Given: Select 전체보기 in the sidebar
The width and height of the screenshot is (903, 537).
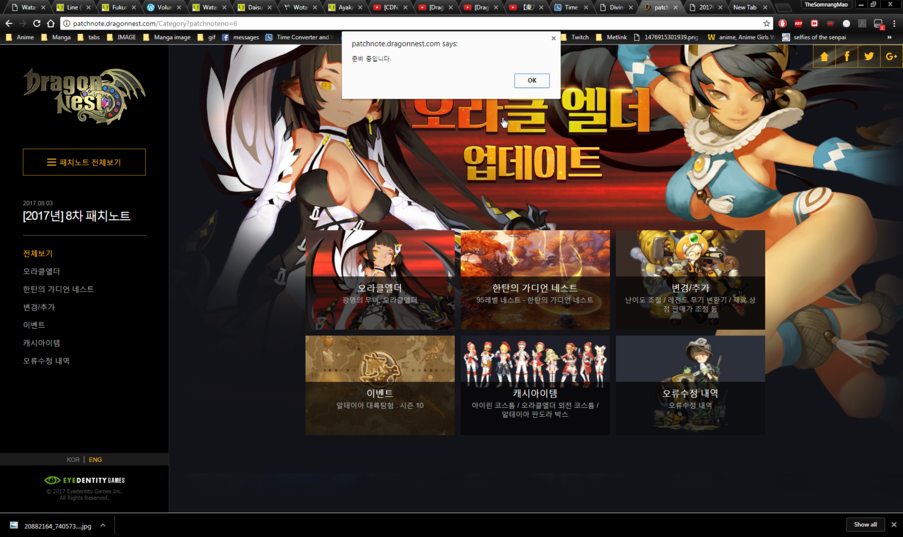Looking at the screenshot, I should click(x=38, y=254).
